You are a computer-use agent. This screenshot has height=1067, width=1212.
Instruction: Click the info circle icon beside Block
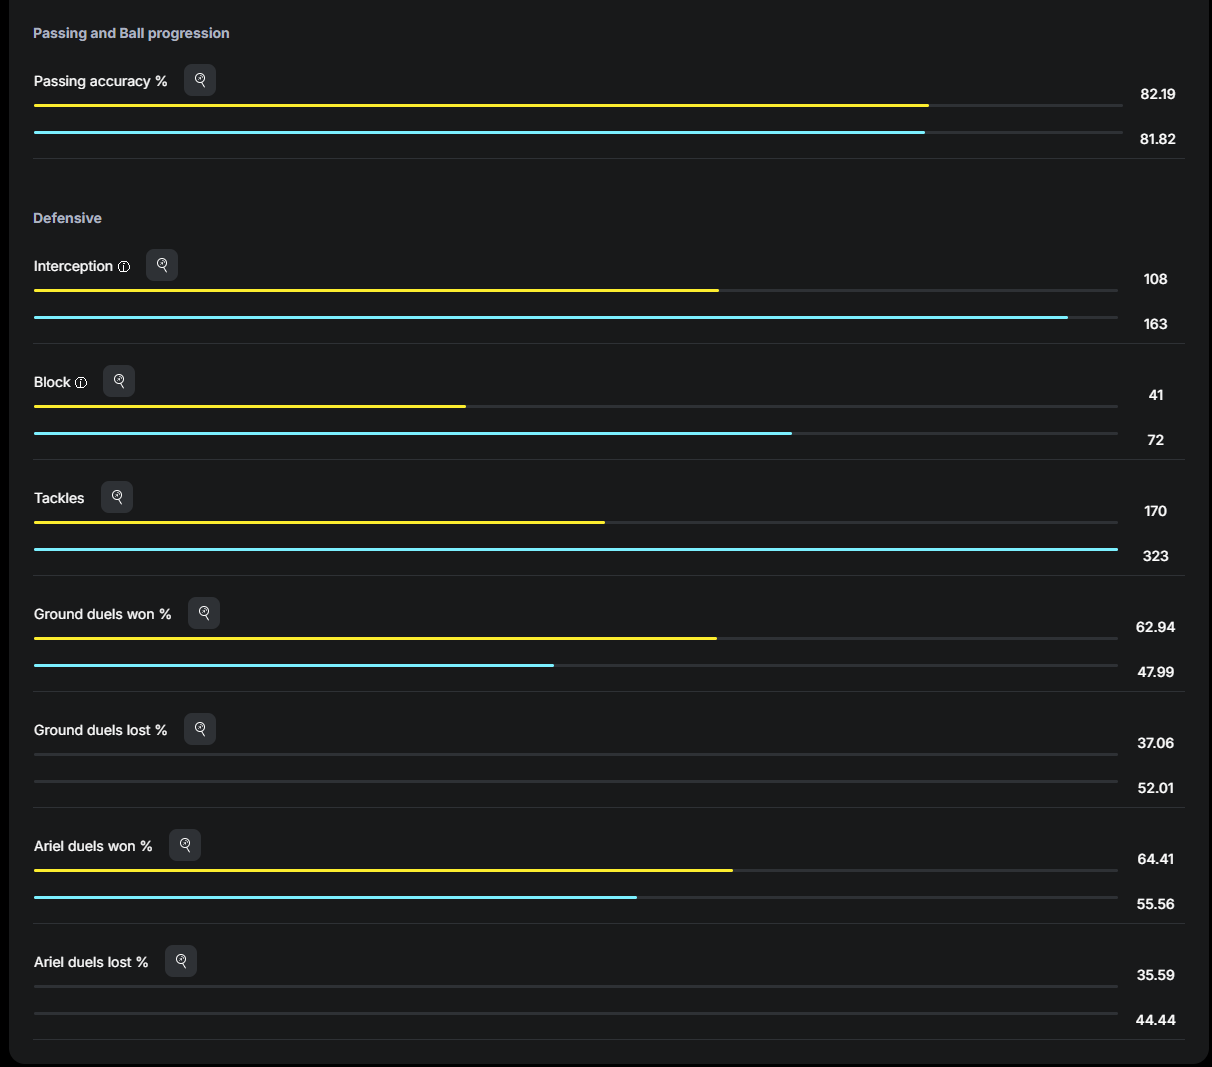pos(81,383)
